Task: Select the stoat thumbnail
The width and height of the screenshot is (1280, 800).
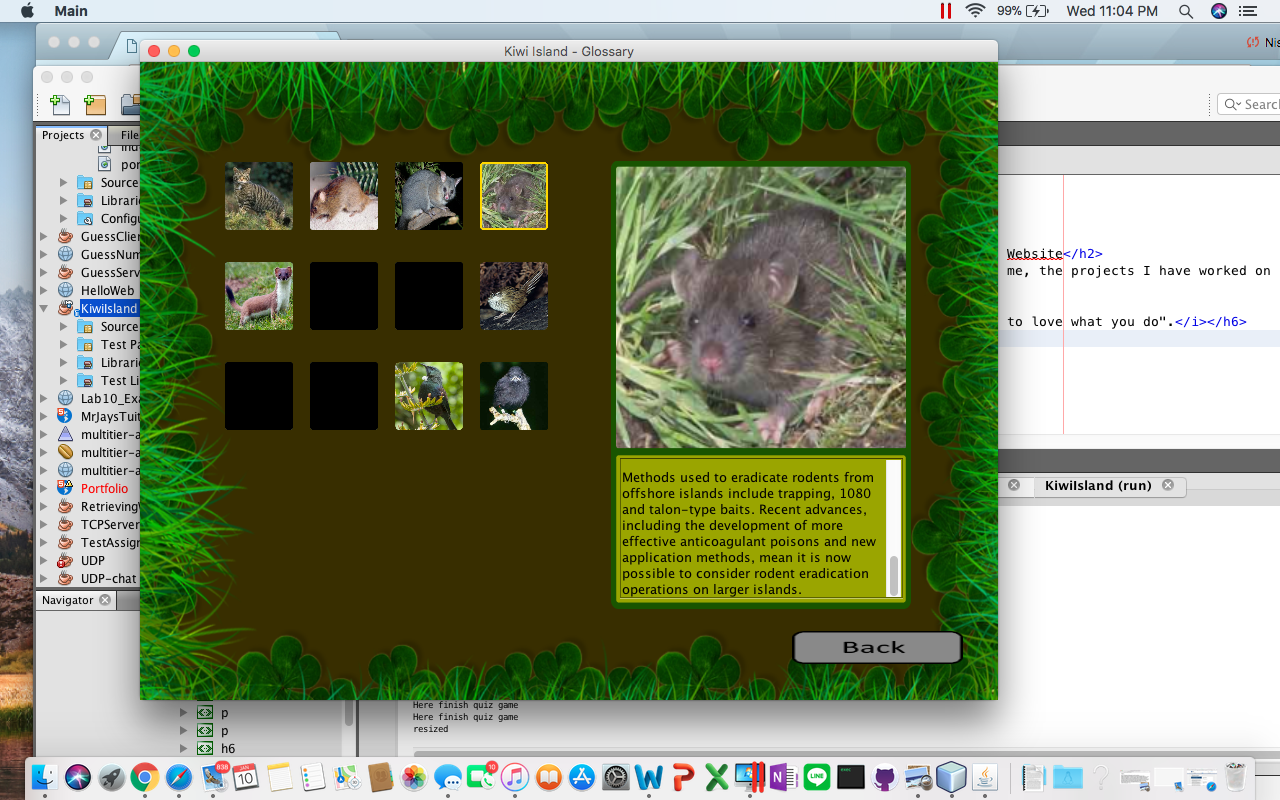Action: click(259, 296)
